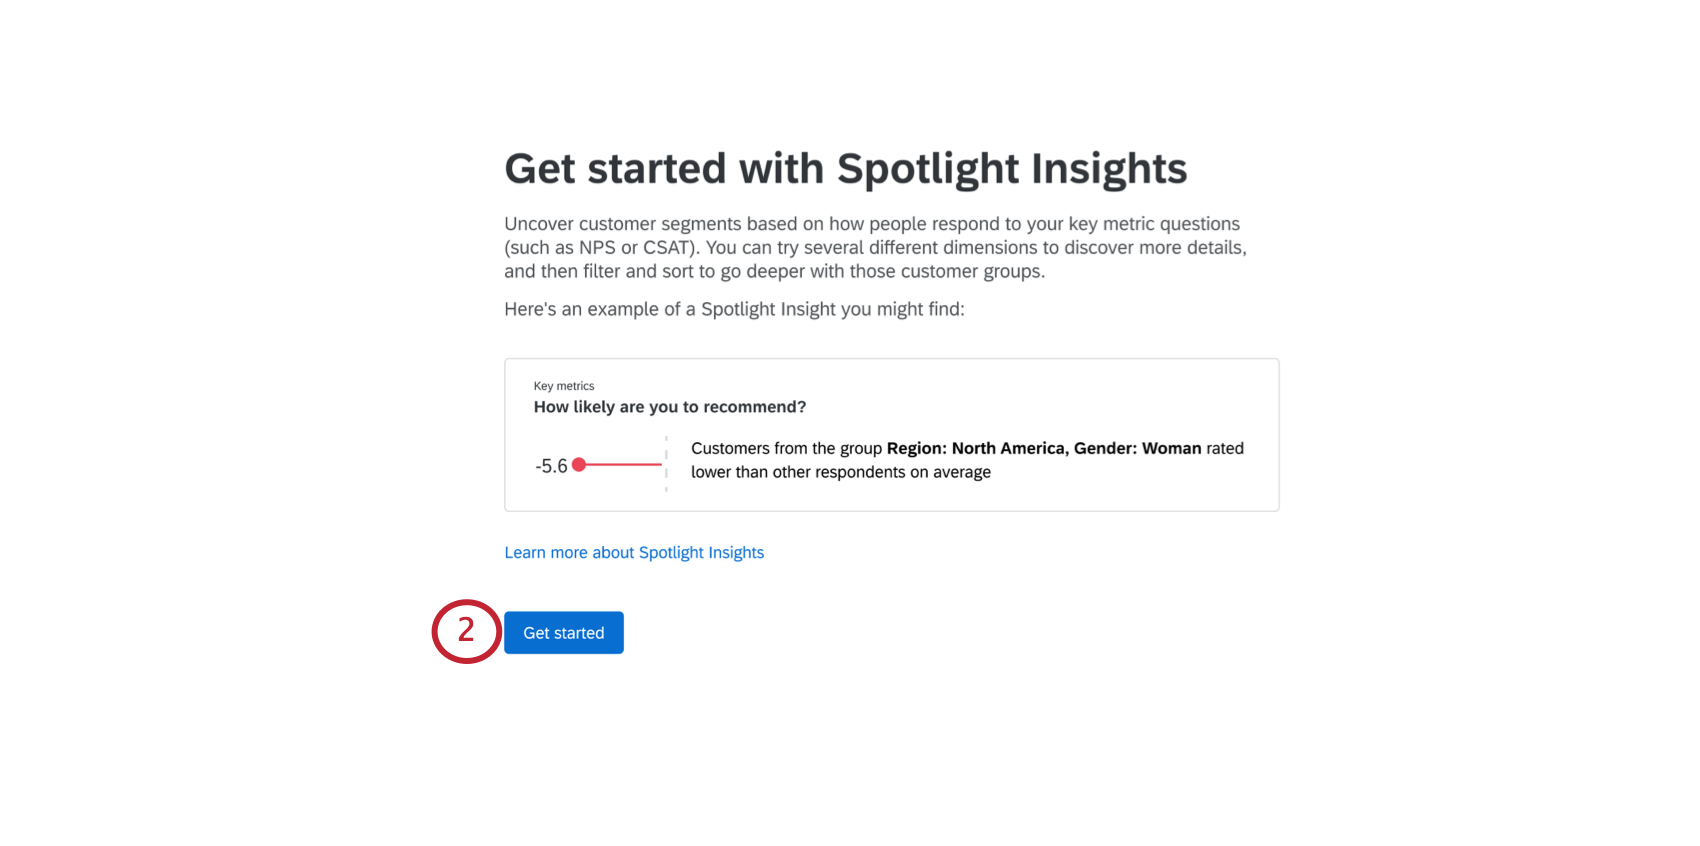Open the Learn more about Spotlight Insights link
The height and width of the screenshot is (846, 1700).
point(634,552)
